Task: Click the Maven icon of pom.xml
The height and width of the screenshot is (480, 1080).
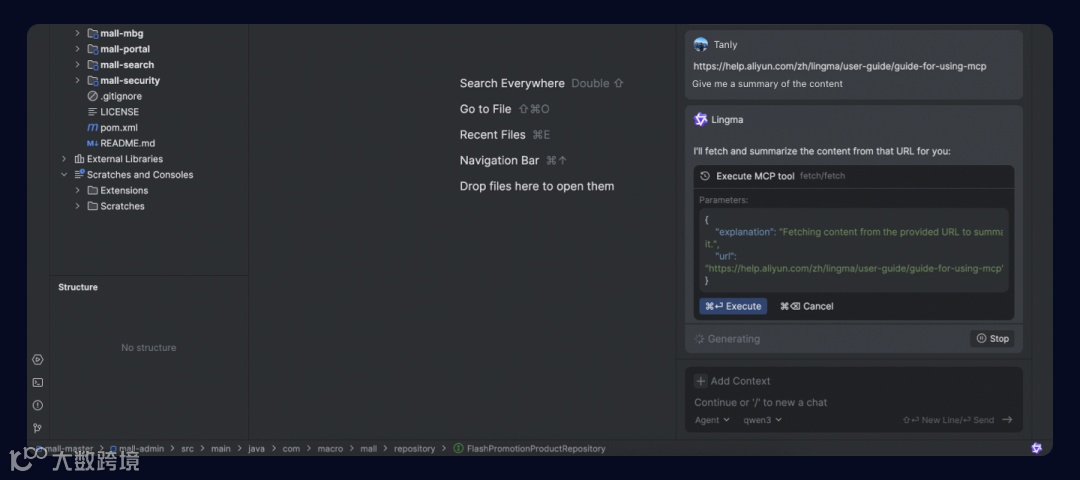Action: point(92,127)
